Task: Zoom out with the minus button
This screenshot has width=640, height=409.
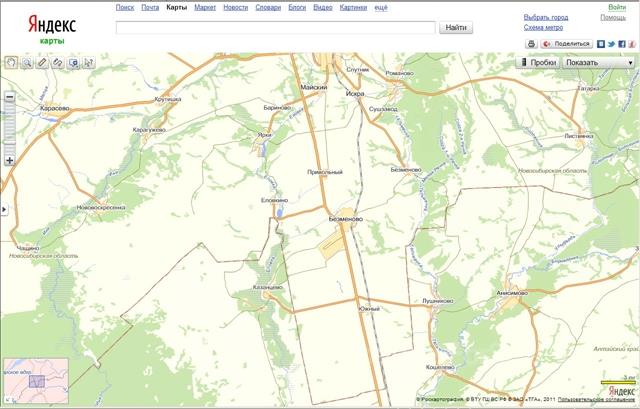Action: coord(9,97)
